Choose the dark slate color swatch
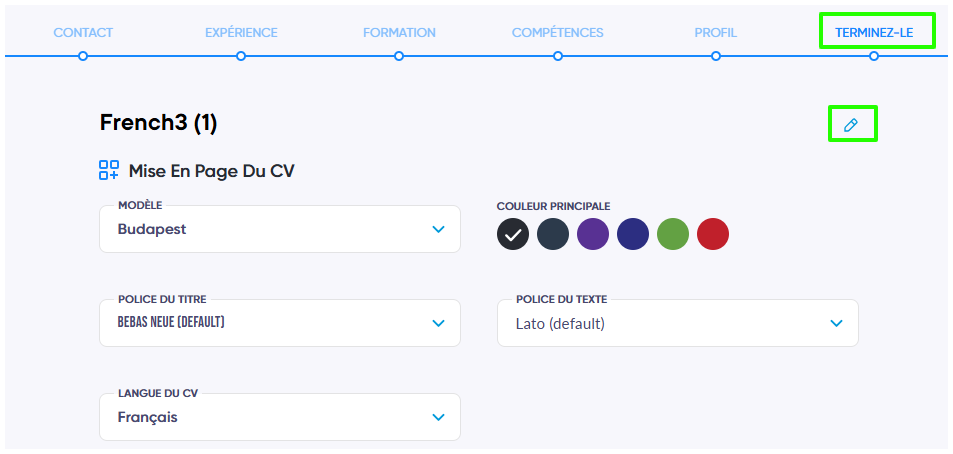The image size is (953, 454). click(553, 234)
